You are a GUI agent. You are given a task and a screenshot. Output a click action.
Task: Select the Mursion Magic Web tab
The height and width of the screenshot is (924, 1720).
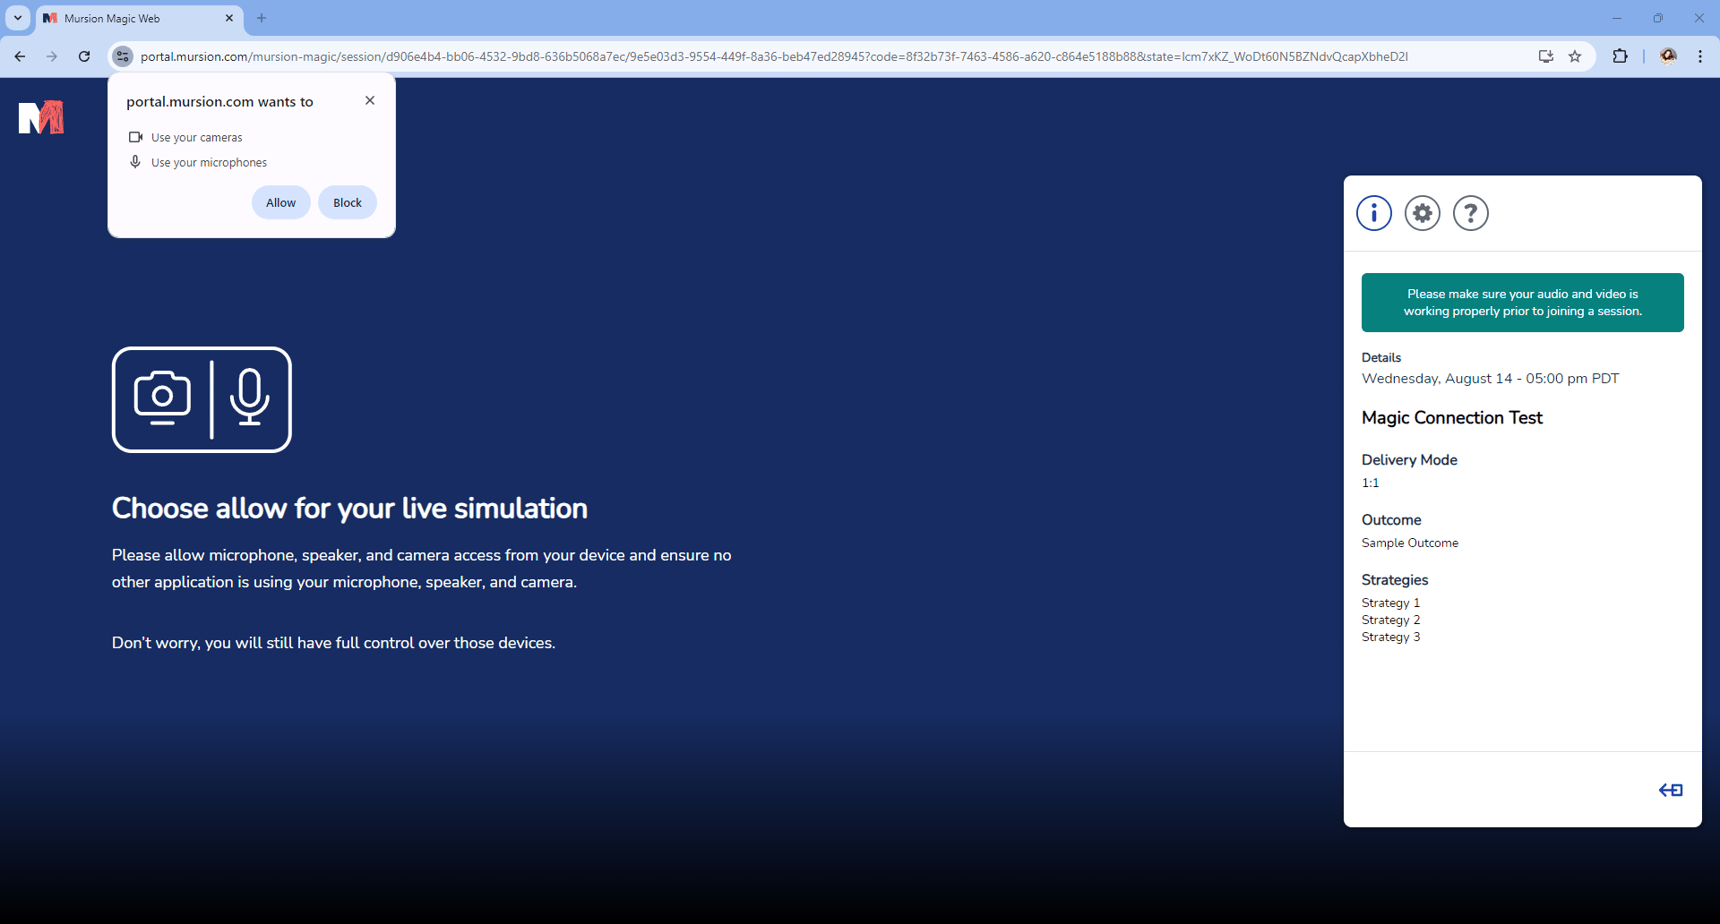pos(130,18)
